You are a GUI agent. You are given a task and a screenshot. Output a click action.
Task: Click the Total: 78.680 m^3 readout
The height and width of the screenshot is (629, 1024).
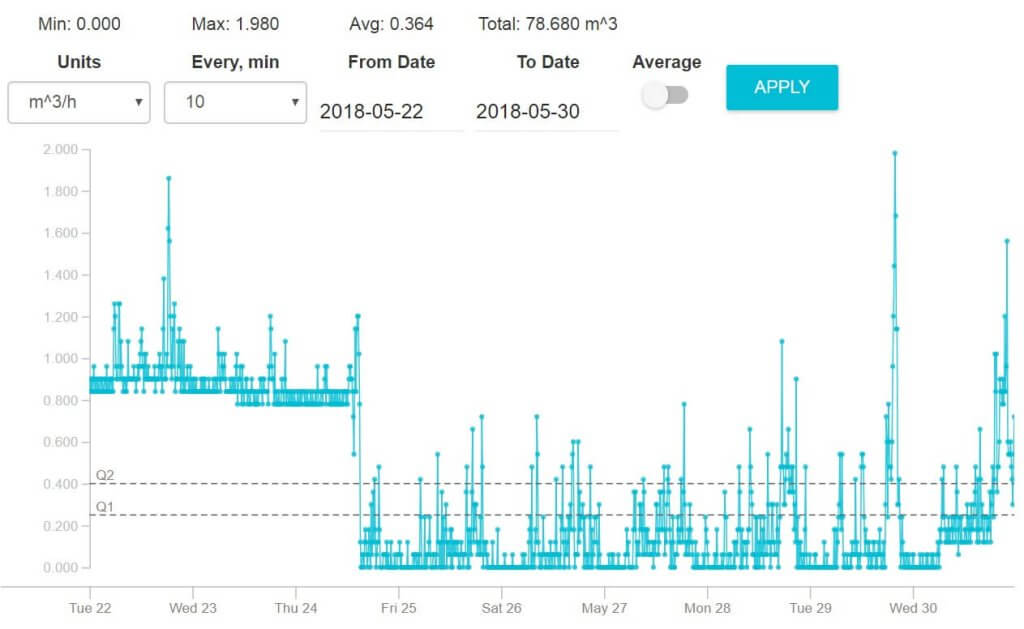tap(548, 23)
